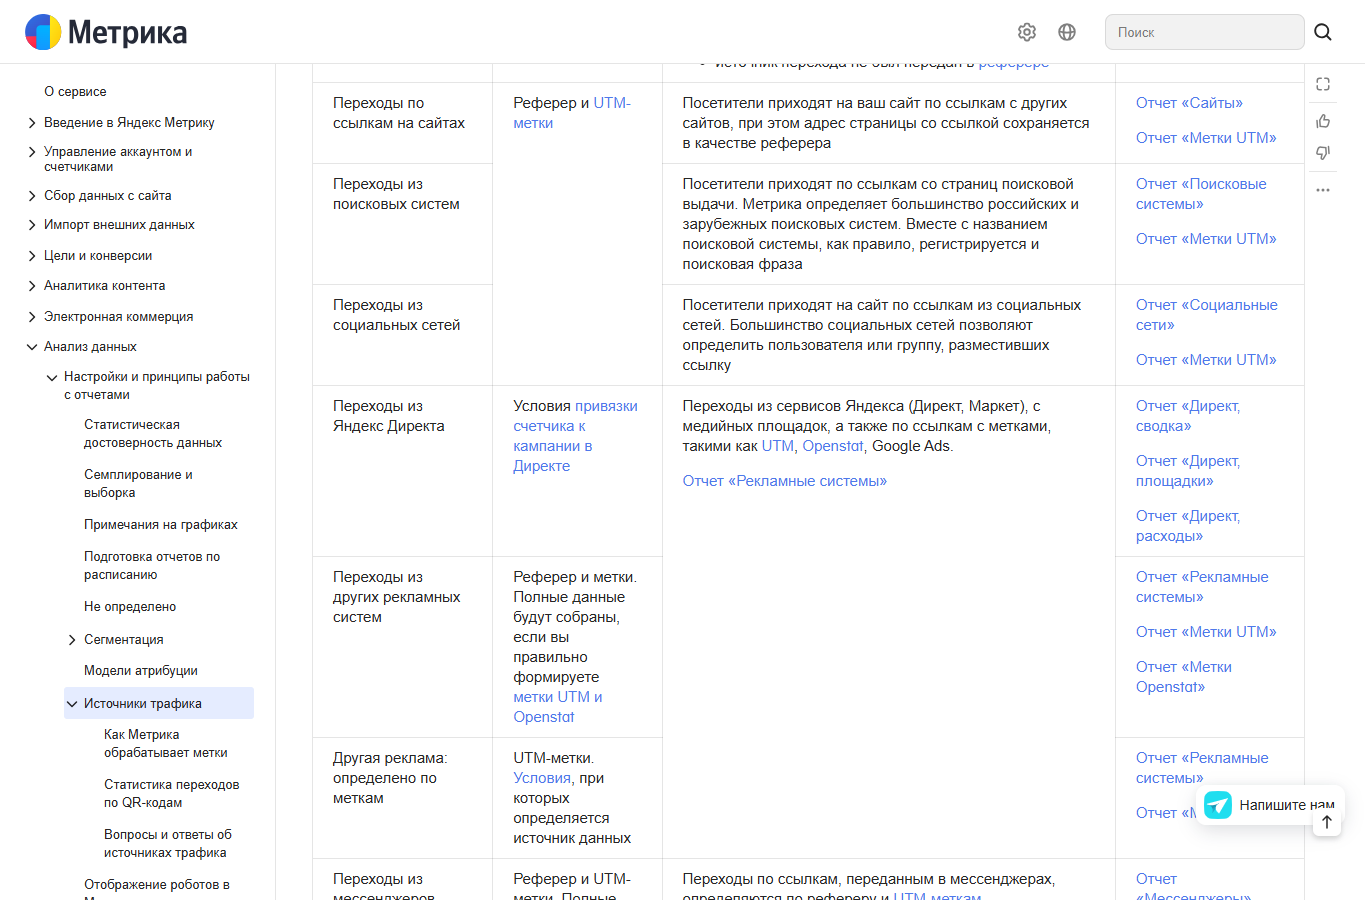Viewport: 1365px width, 900px height.
Task: Click the search magnifier icon
Action: coord(1323,32)
